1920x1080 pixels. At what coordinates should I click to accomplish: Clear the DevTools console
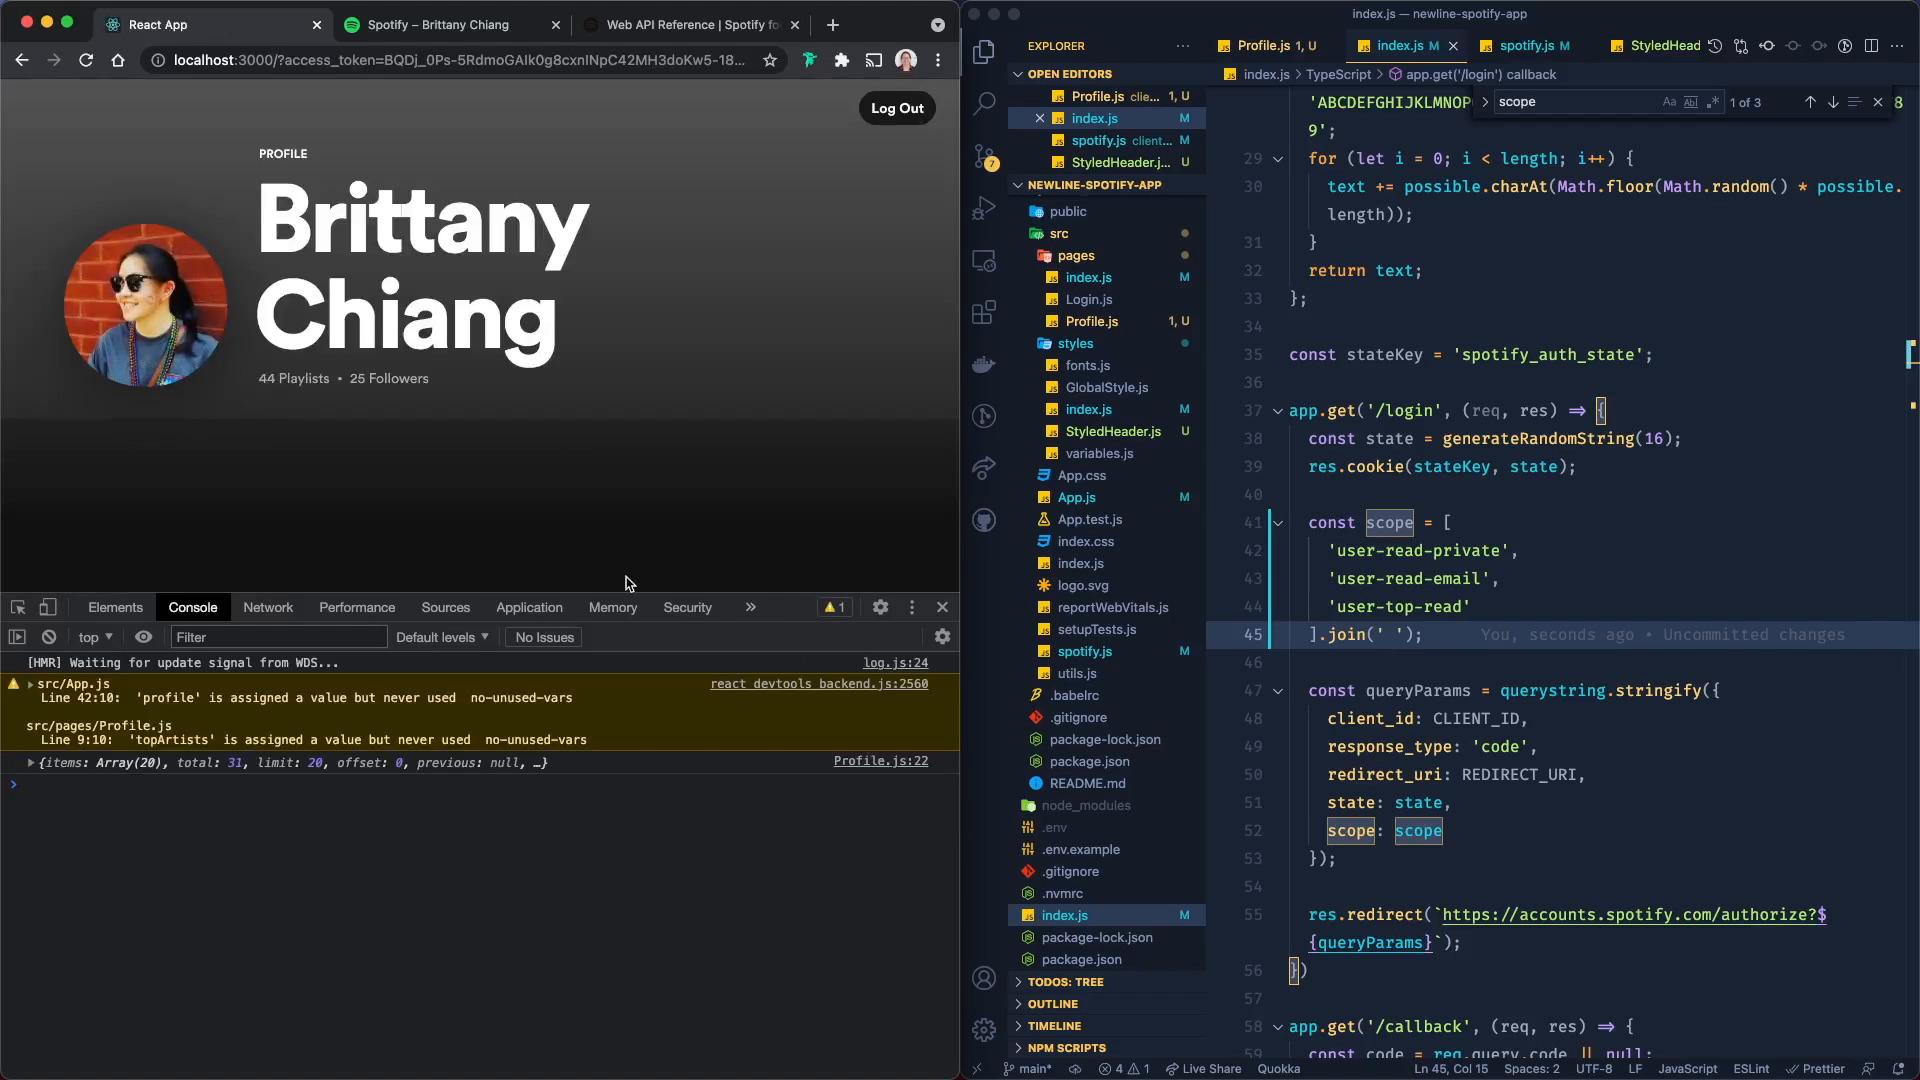[49, 637]
